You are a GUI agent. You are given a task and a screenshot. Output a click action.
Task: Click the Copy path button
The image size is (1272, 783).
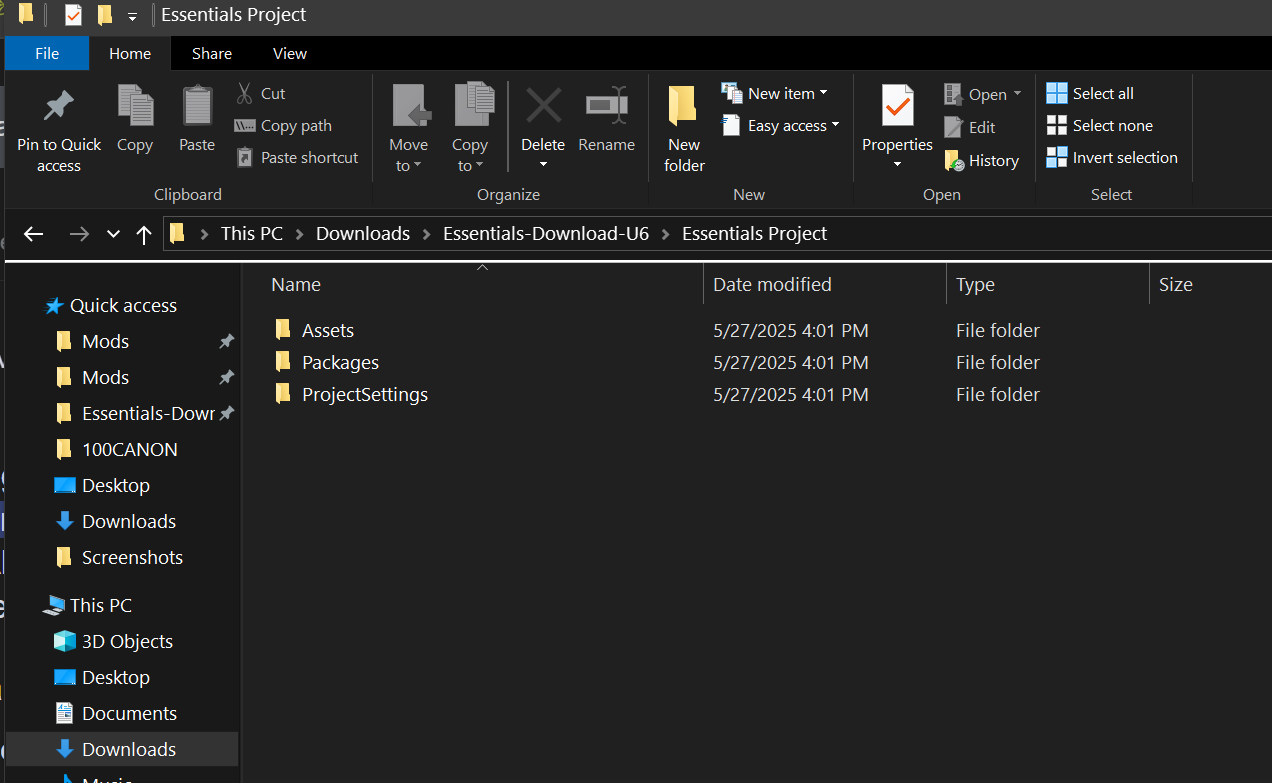(x=283, y=125)
